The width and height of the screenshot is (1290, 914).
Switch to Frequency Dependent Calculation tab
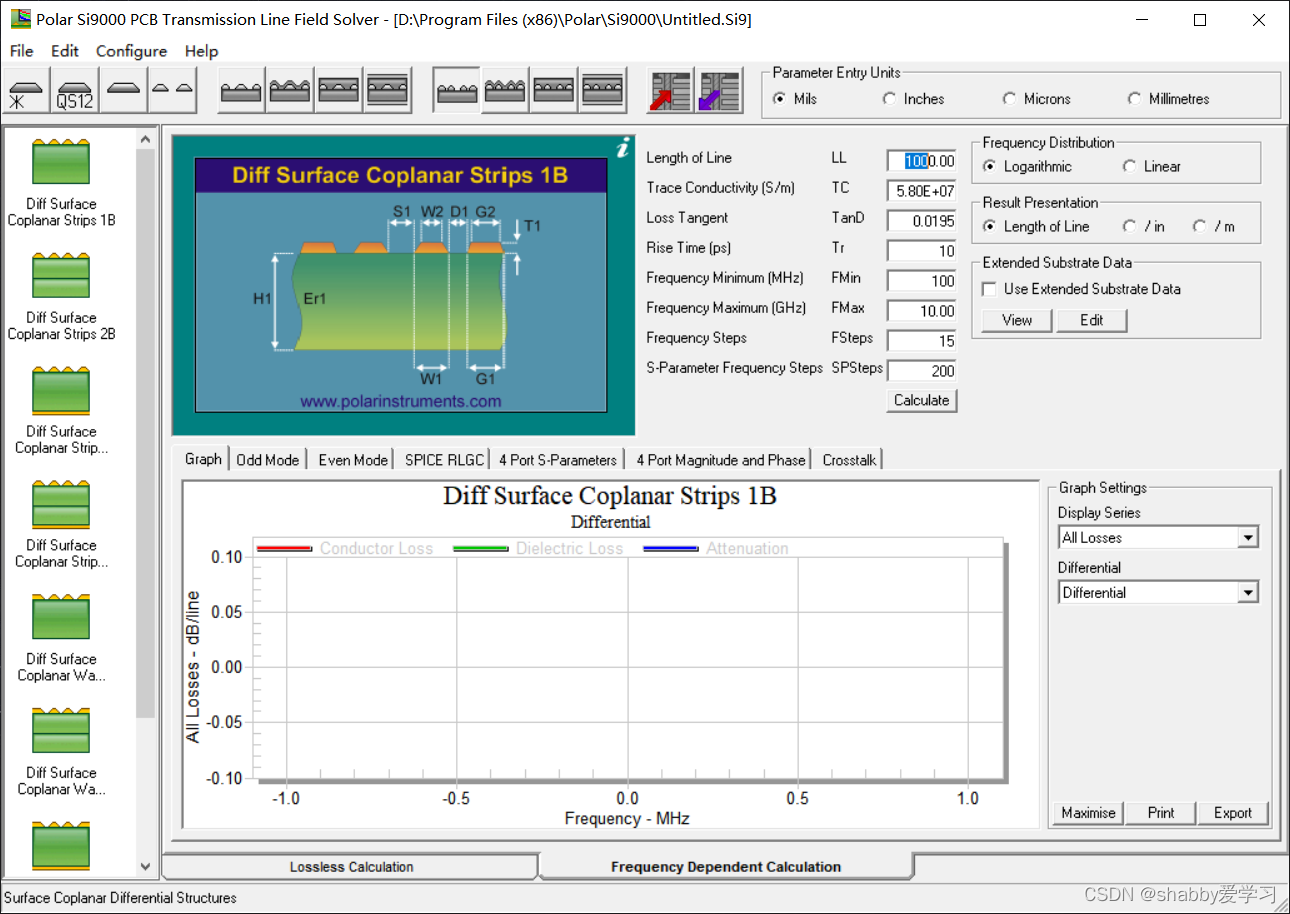pyautogui.click(x=726, y=866)
